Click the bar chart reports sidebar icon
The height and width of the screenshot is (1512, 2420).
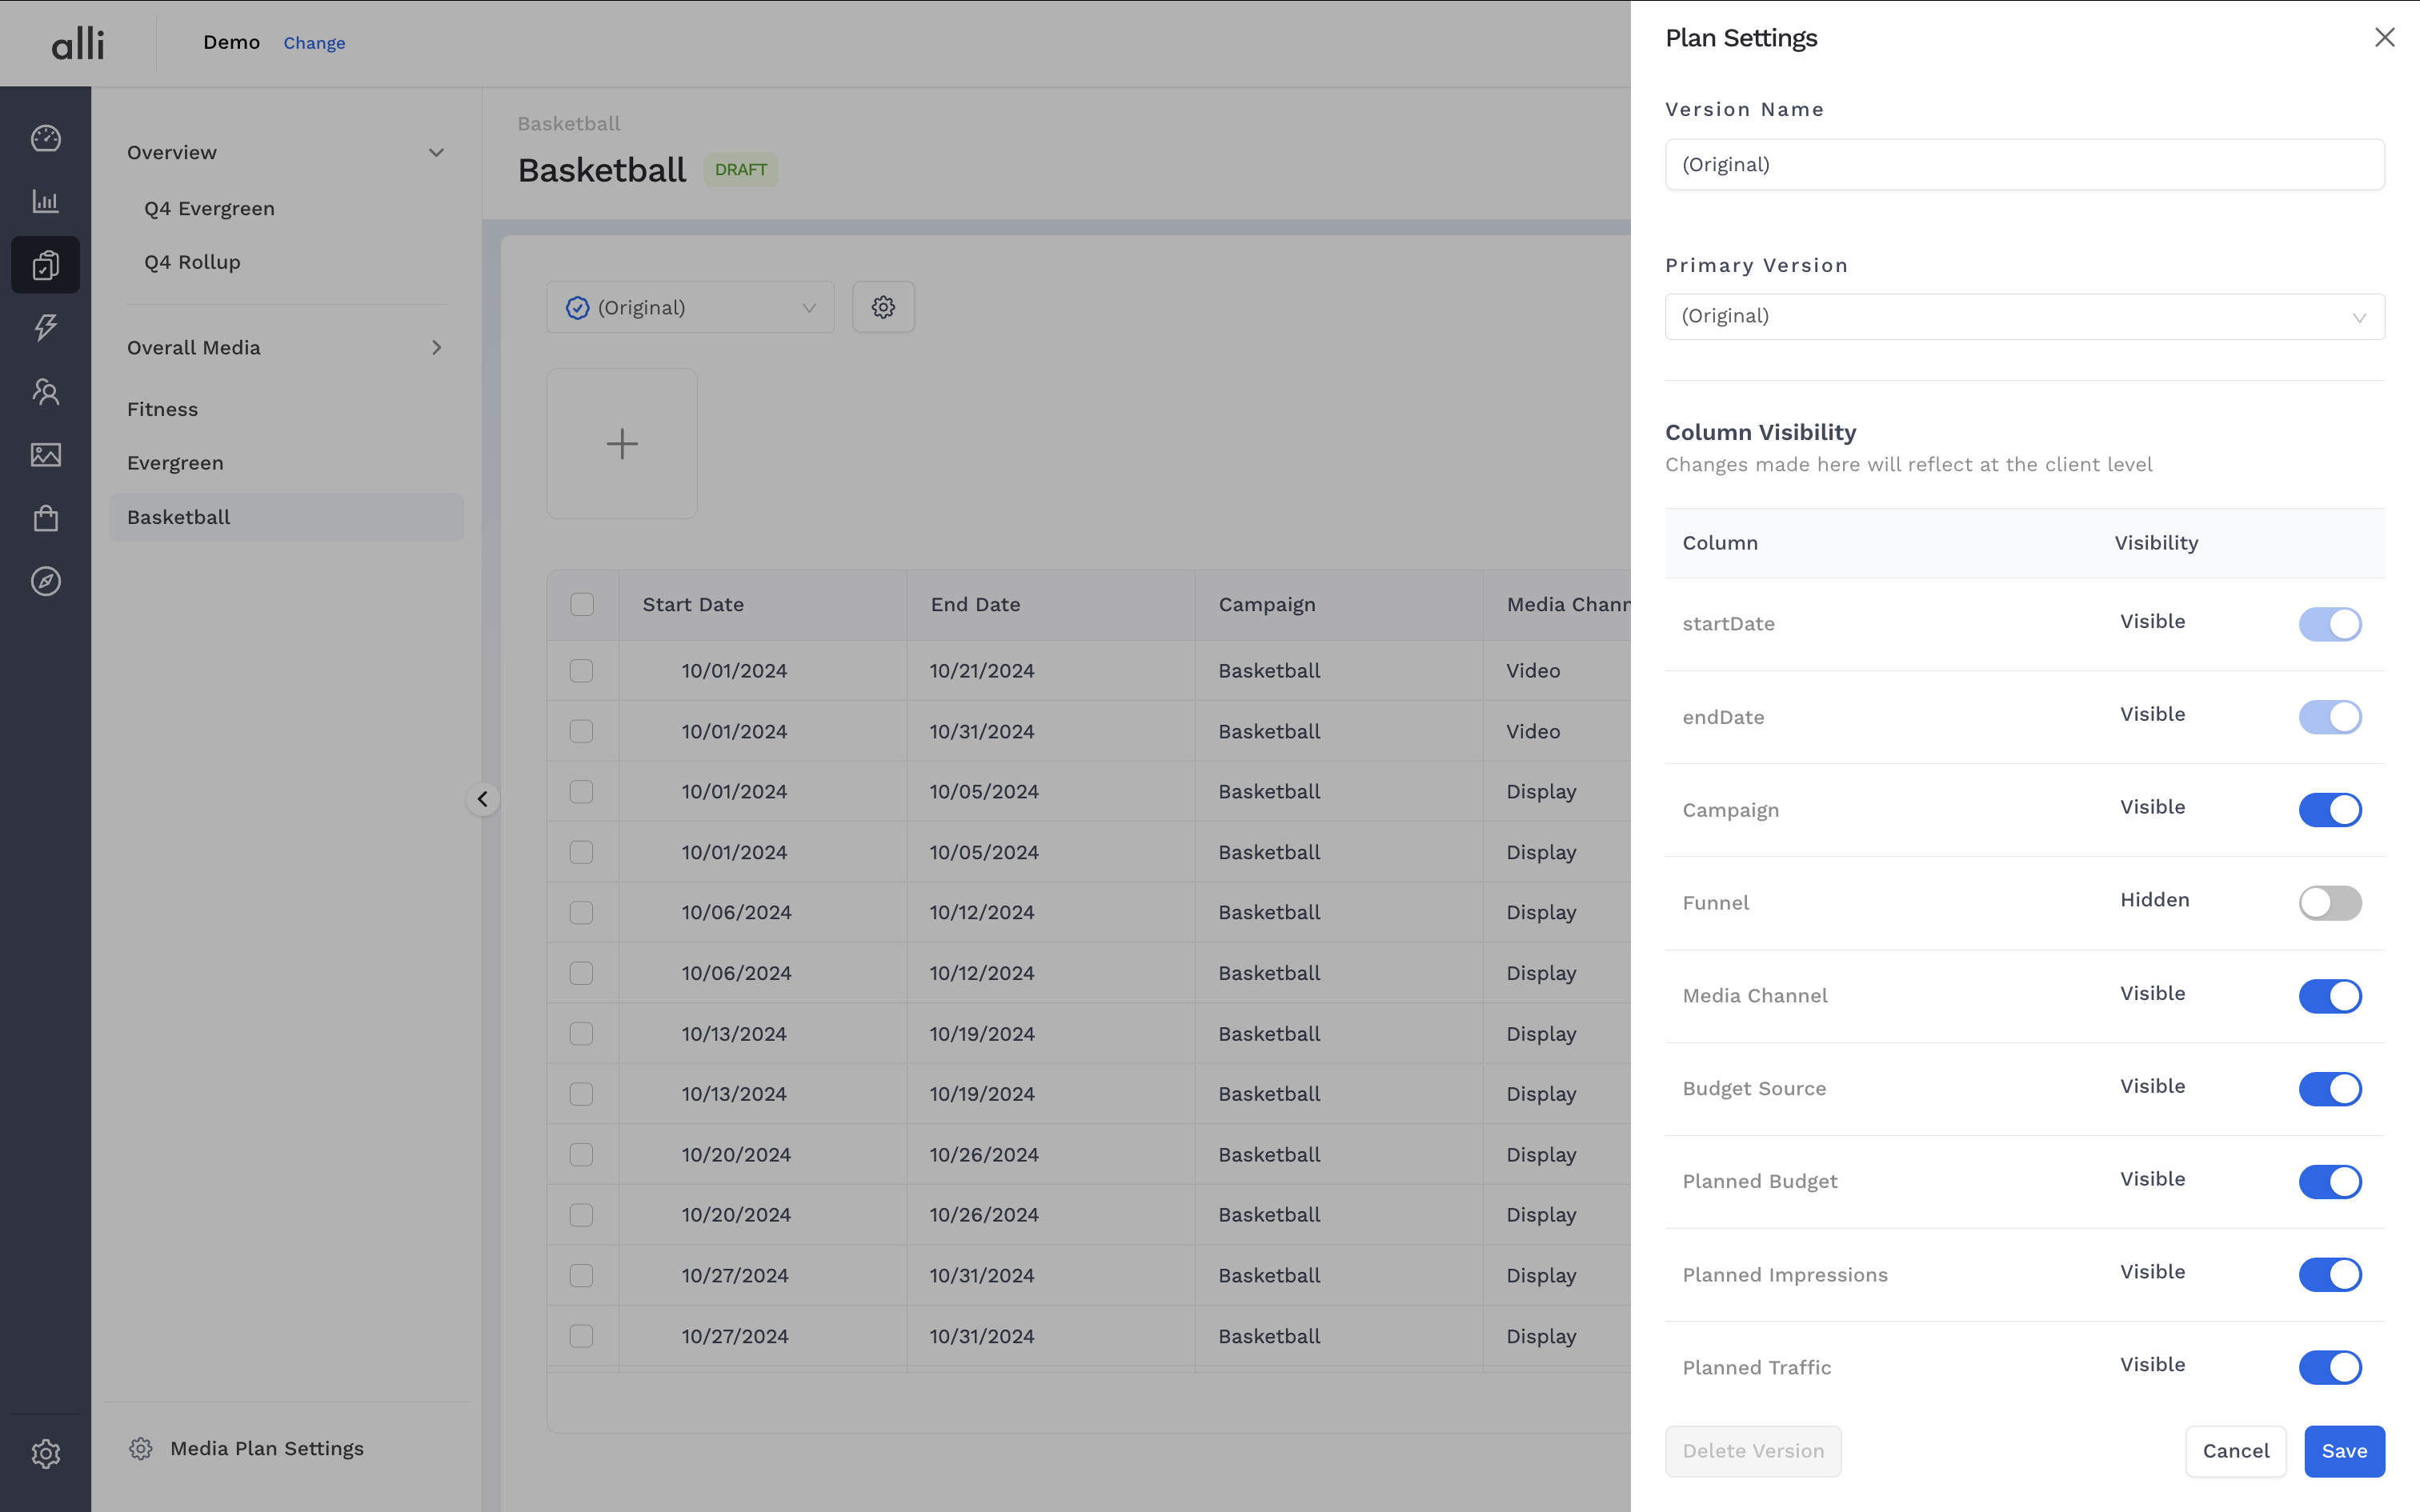click(x=46, y=201)
